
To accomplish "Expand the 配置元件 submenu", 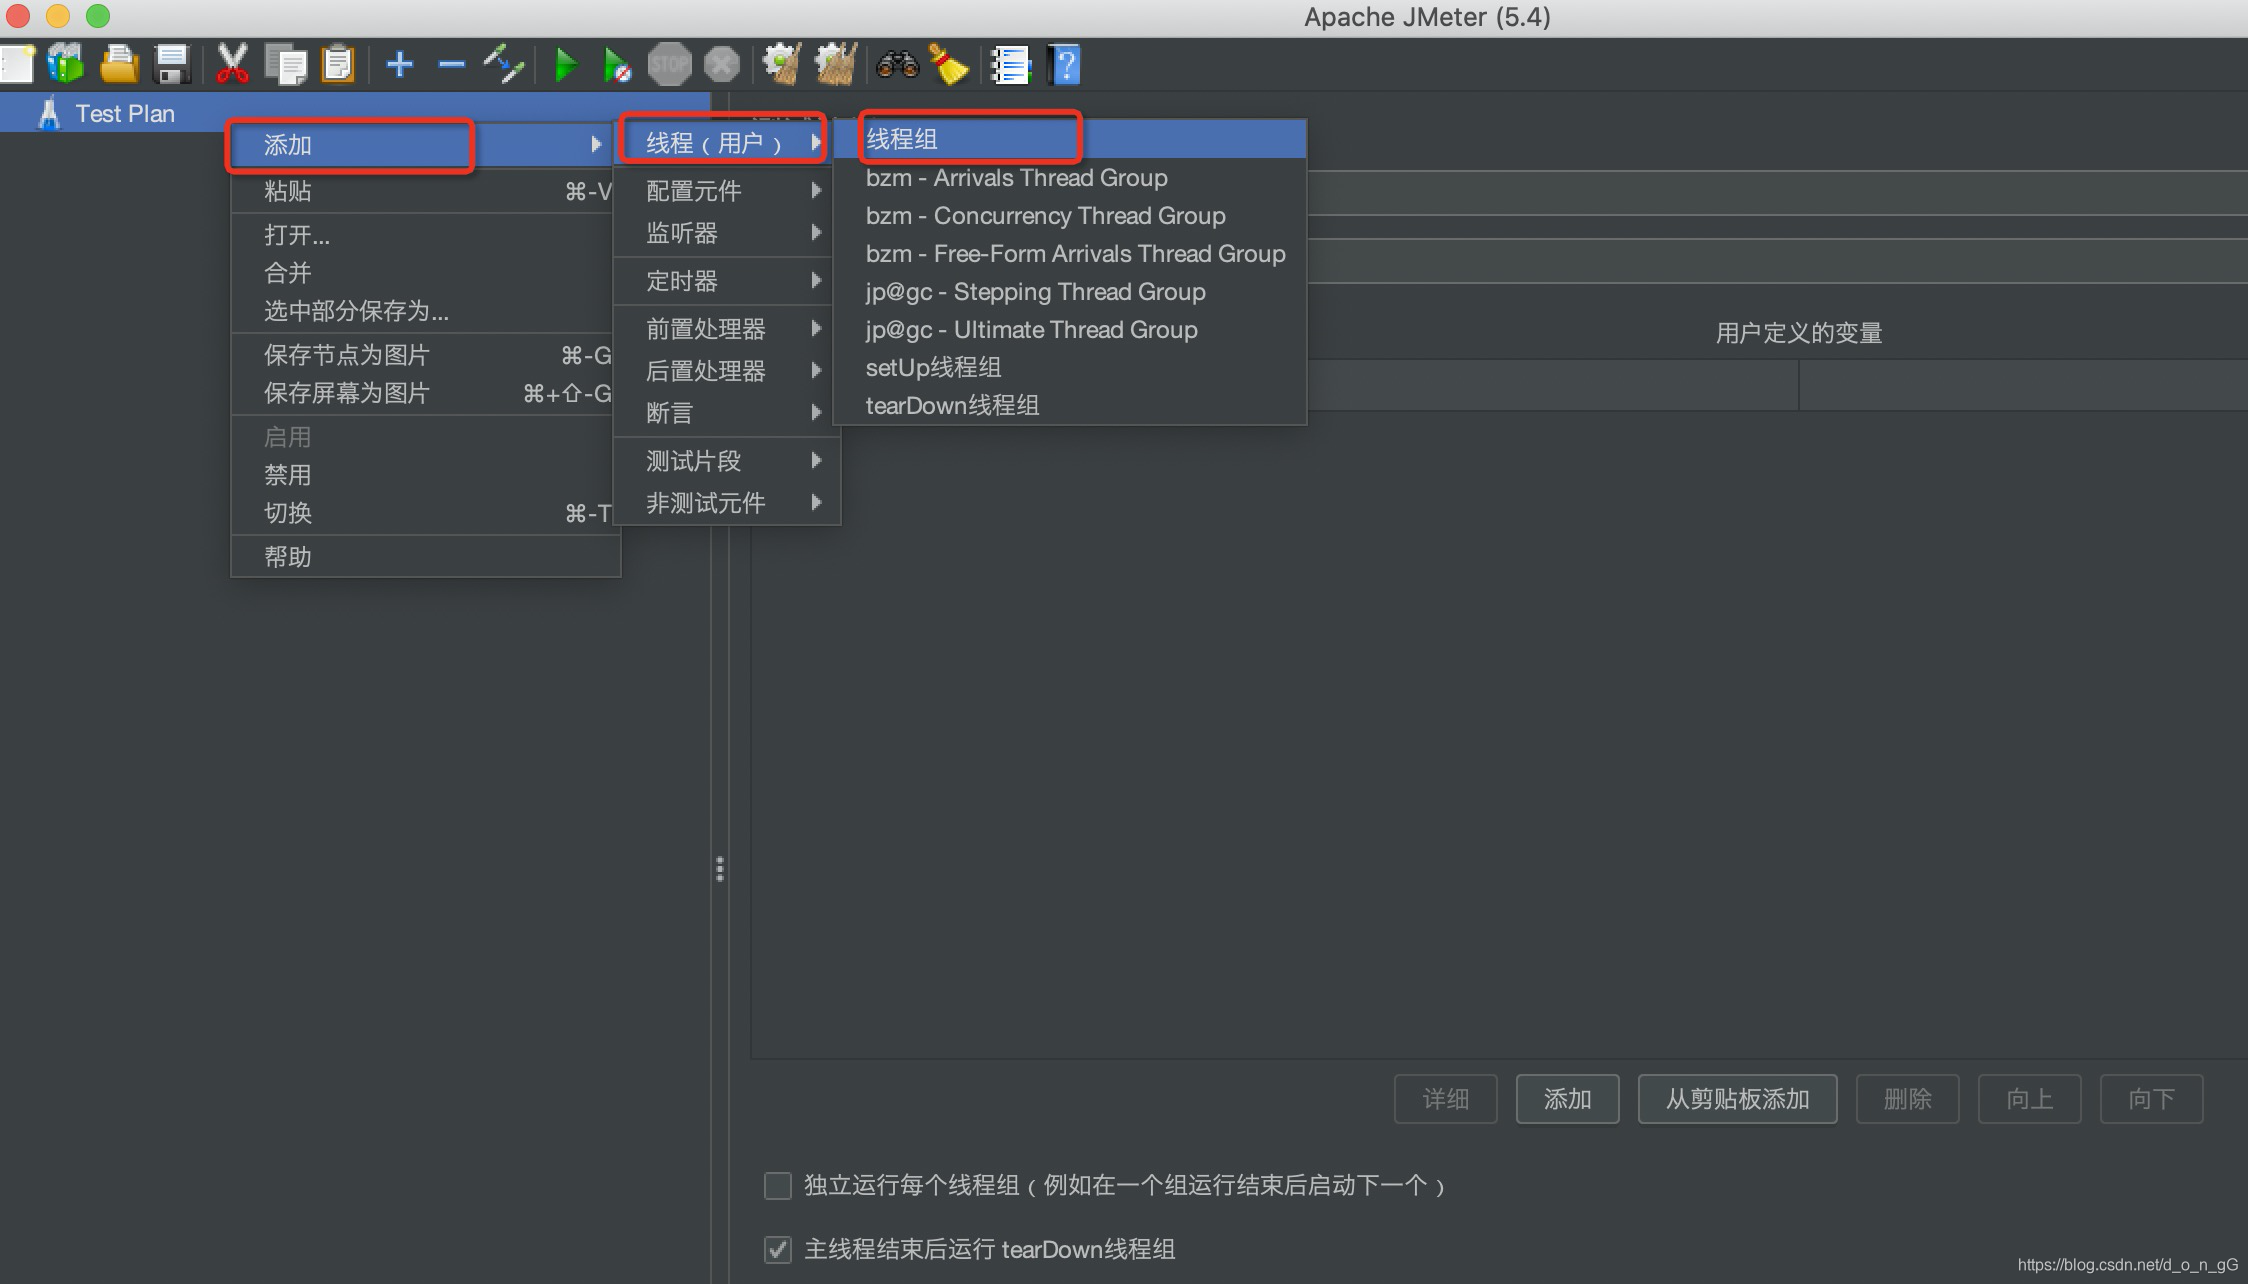I will coord(727,190).
